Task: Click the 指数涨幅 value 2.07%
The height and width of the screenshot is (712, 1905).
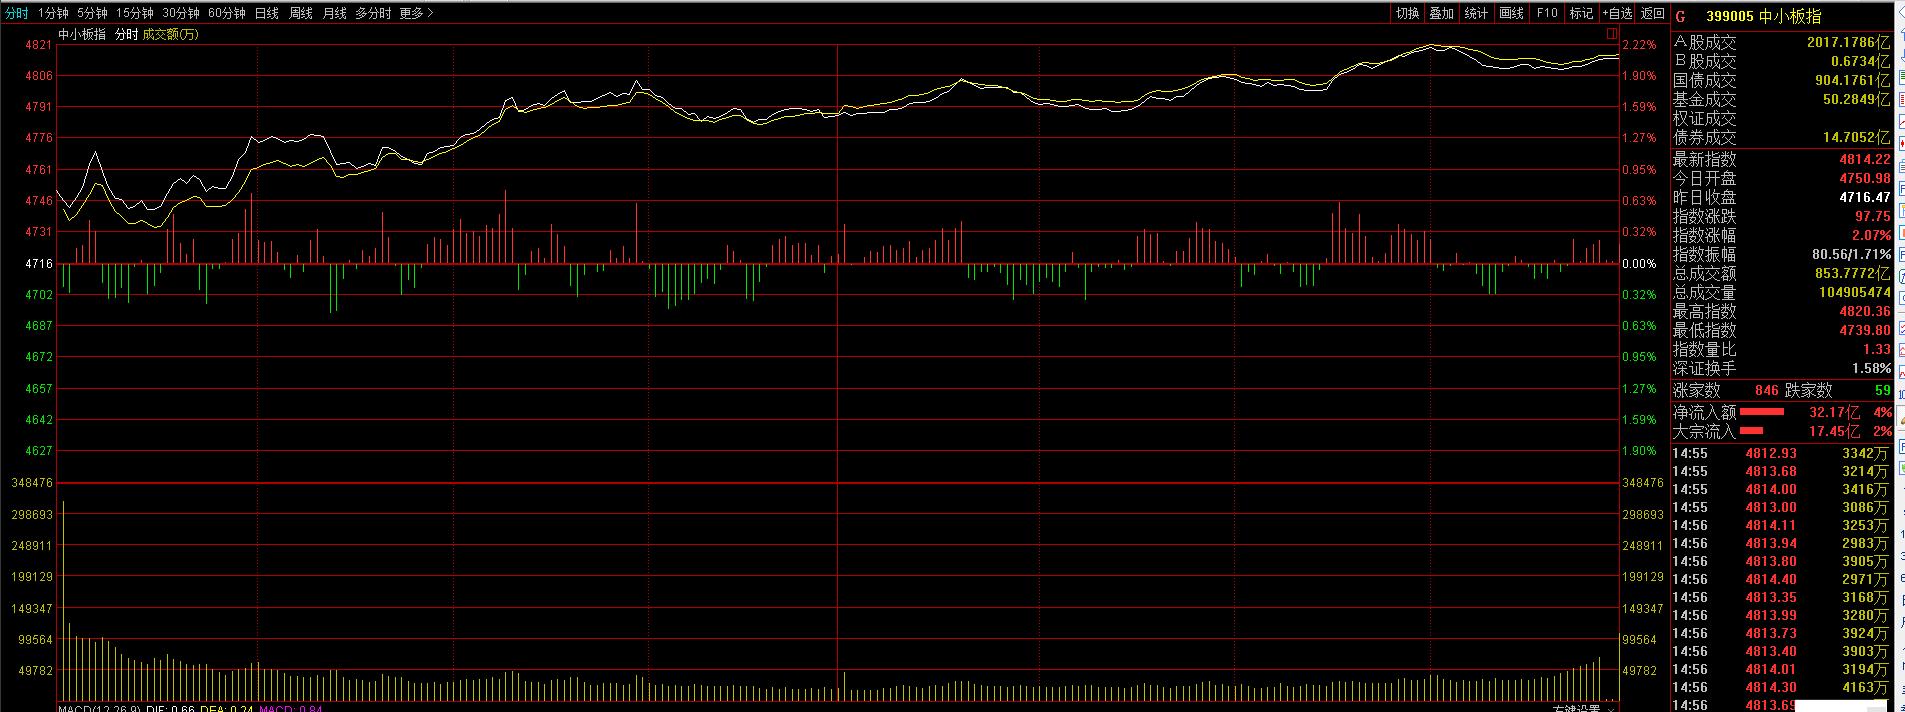Action: [x=1872, y=235]
